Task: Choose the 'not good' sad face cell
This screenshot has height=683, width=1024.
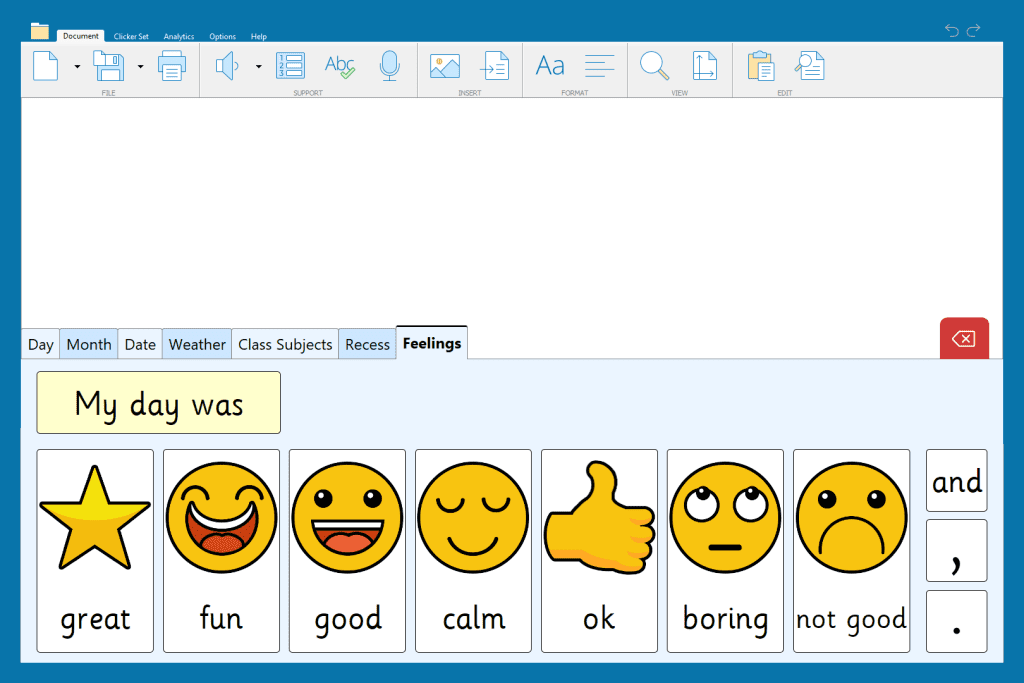Action: pyautogui.click(x=852, y=550)
